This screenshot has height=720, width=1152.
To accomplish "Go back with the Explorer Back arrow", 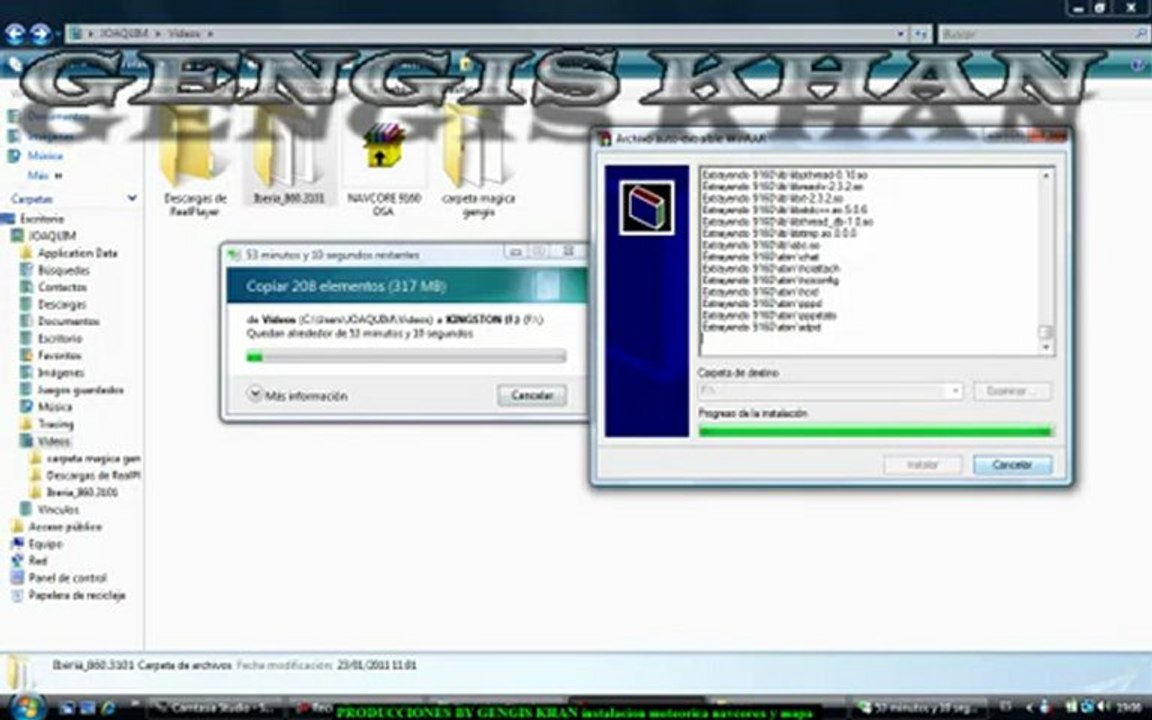I will tap(15, 33).
